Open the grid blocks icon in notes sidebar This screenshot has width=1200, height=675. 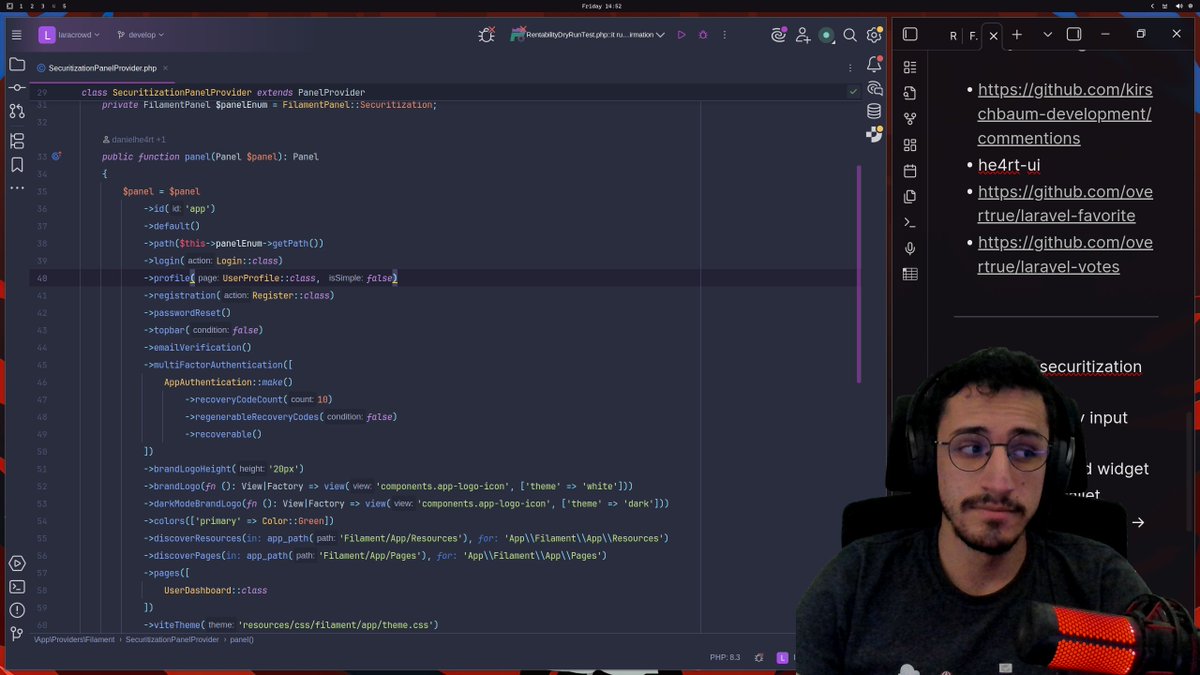(910, 145)
